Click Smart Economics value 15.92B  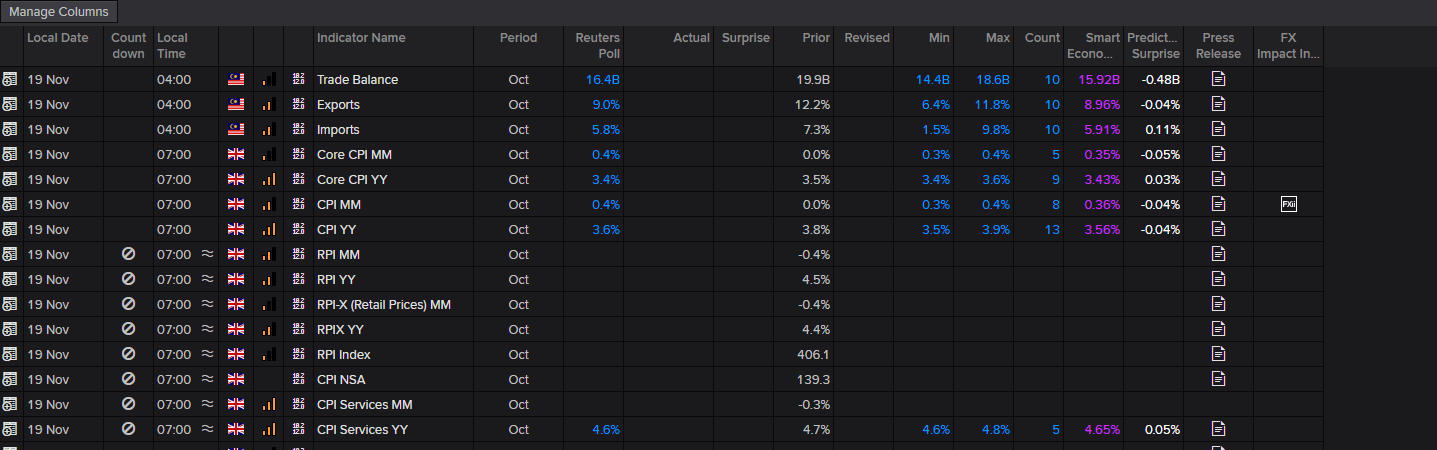pos(1099,79)
